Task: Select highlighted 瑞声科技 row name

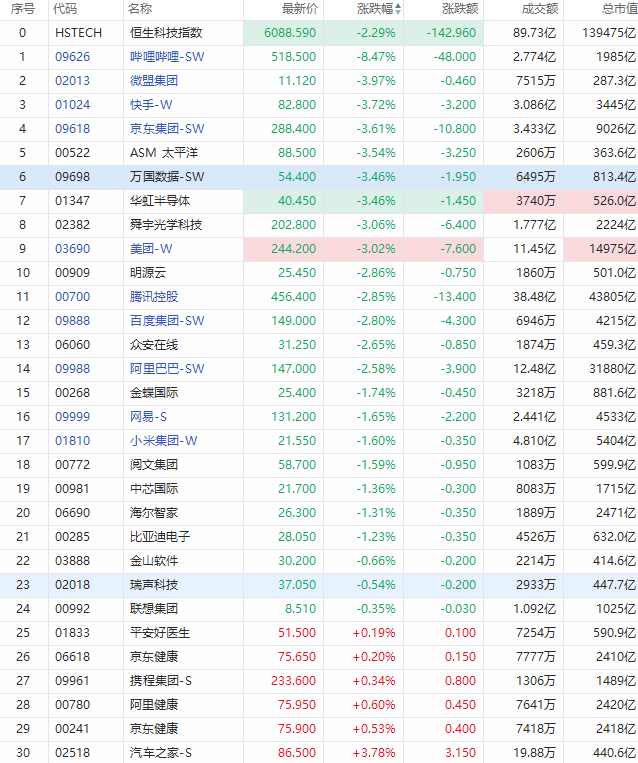Action: click(x=154, y=585)
